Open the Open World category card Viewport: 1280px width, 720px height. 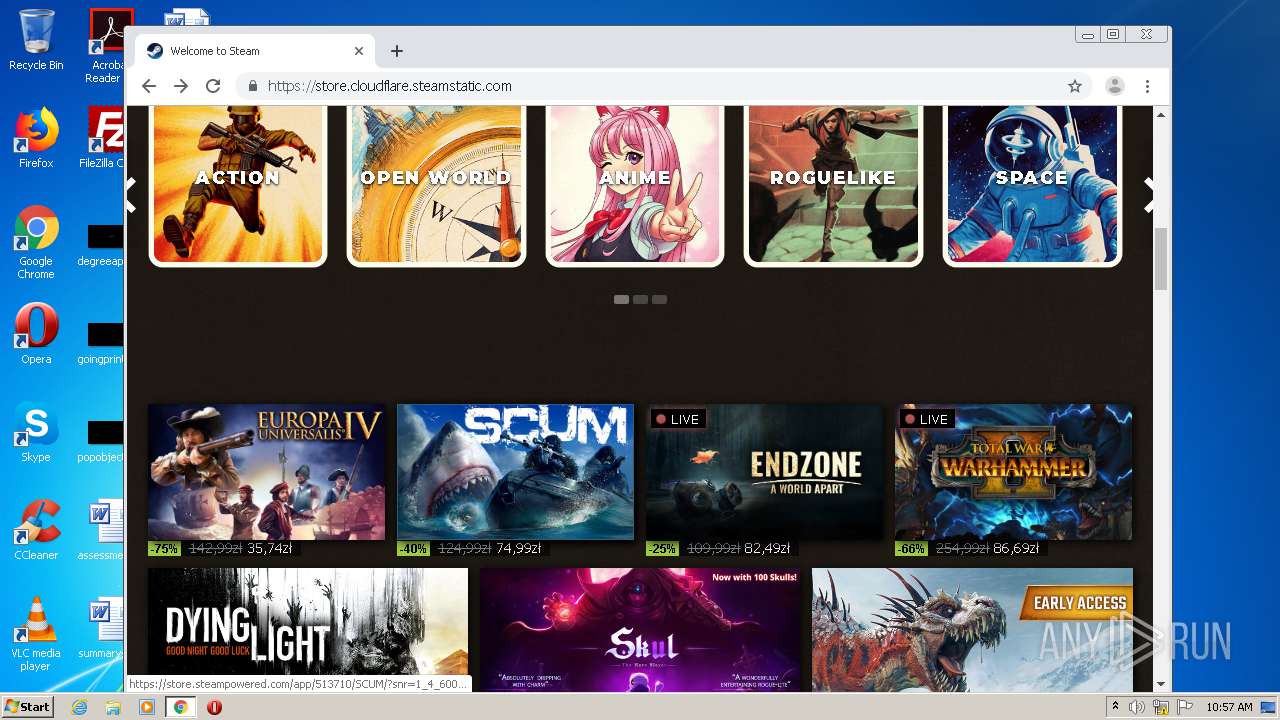[x=436, y=185]
